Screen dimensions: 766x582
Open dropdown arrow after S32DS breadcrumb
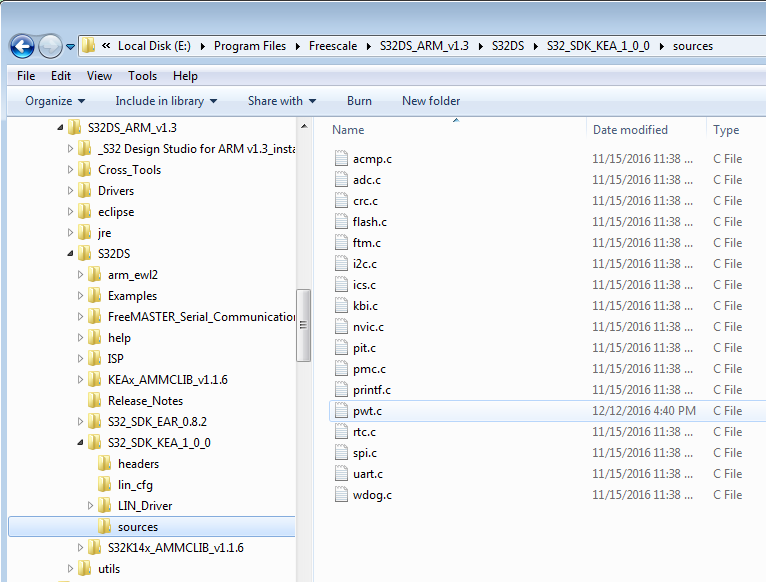click(x=535, y=46)
